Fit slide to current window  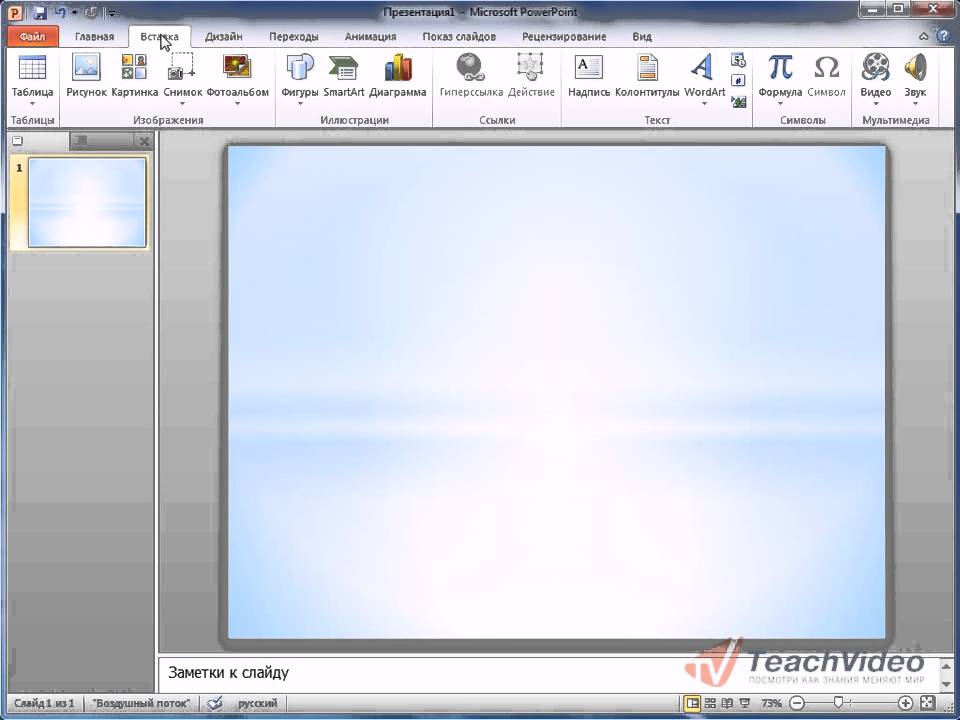(928, 703)
